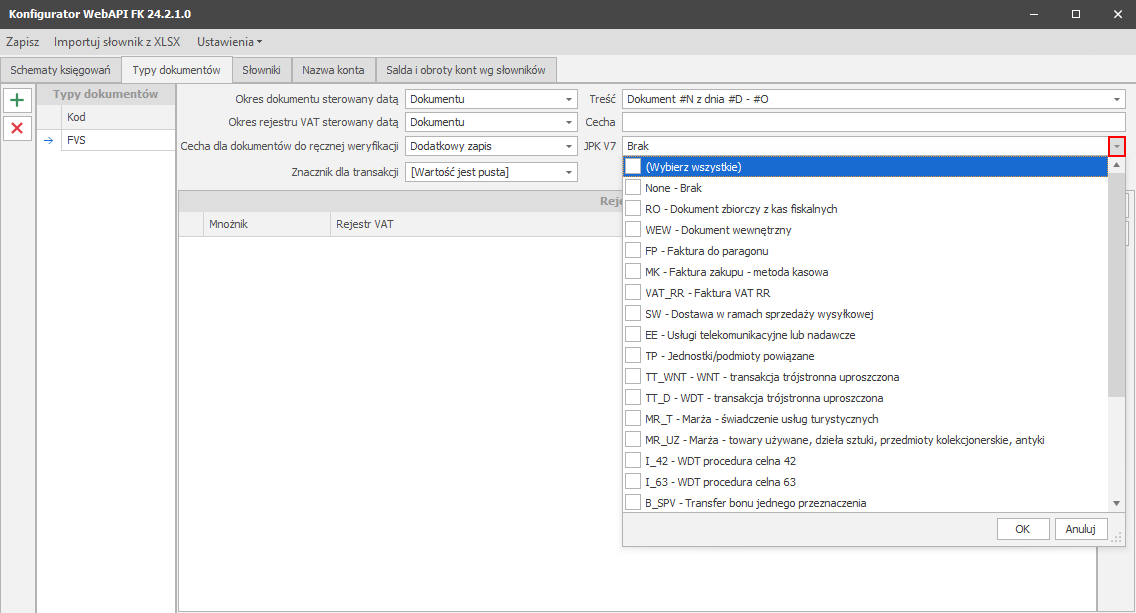Open the Ustawienia menu
The height and width of the screenshot is (613, 1136).
pos(229,42)
